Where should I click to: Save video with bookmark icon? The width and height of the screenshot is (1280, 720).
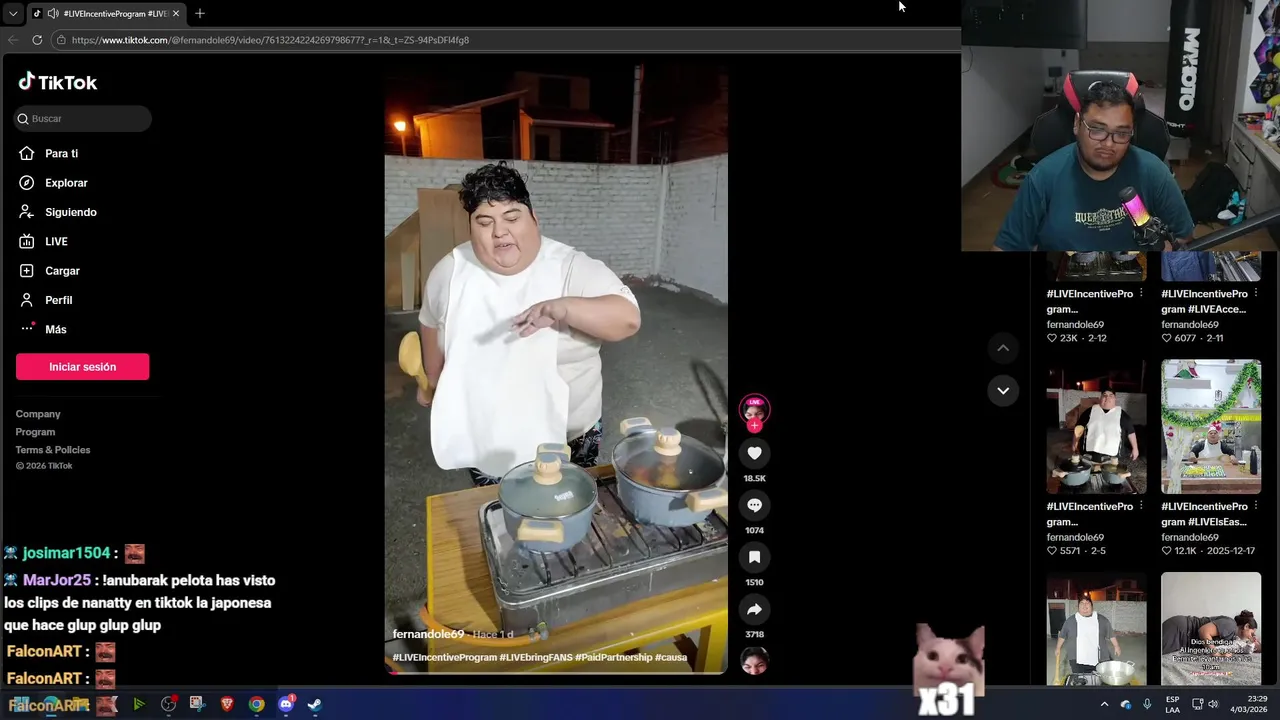coord(754,557)
